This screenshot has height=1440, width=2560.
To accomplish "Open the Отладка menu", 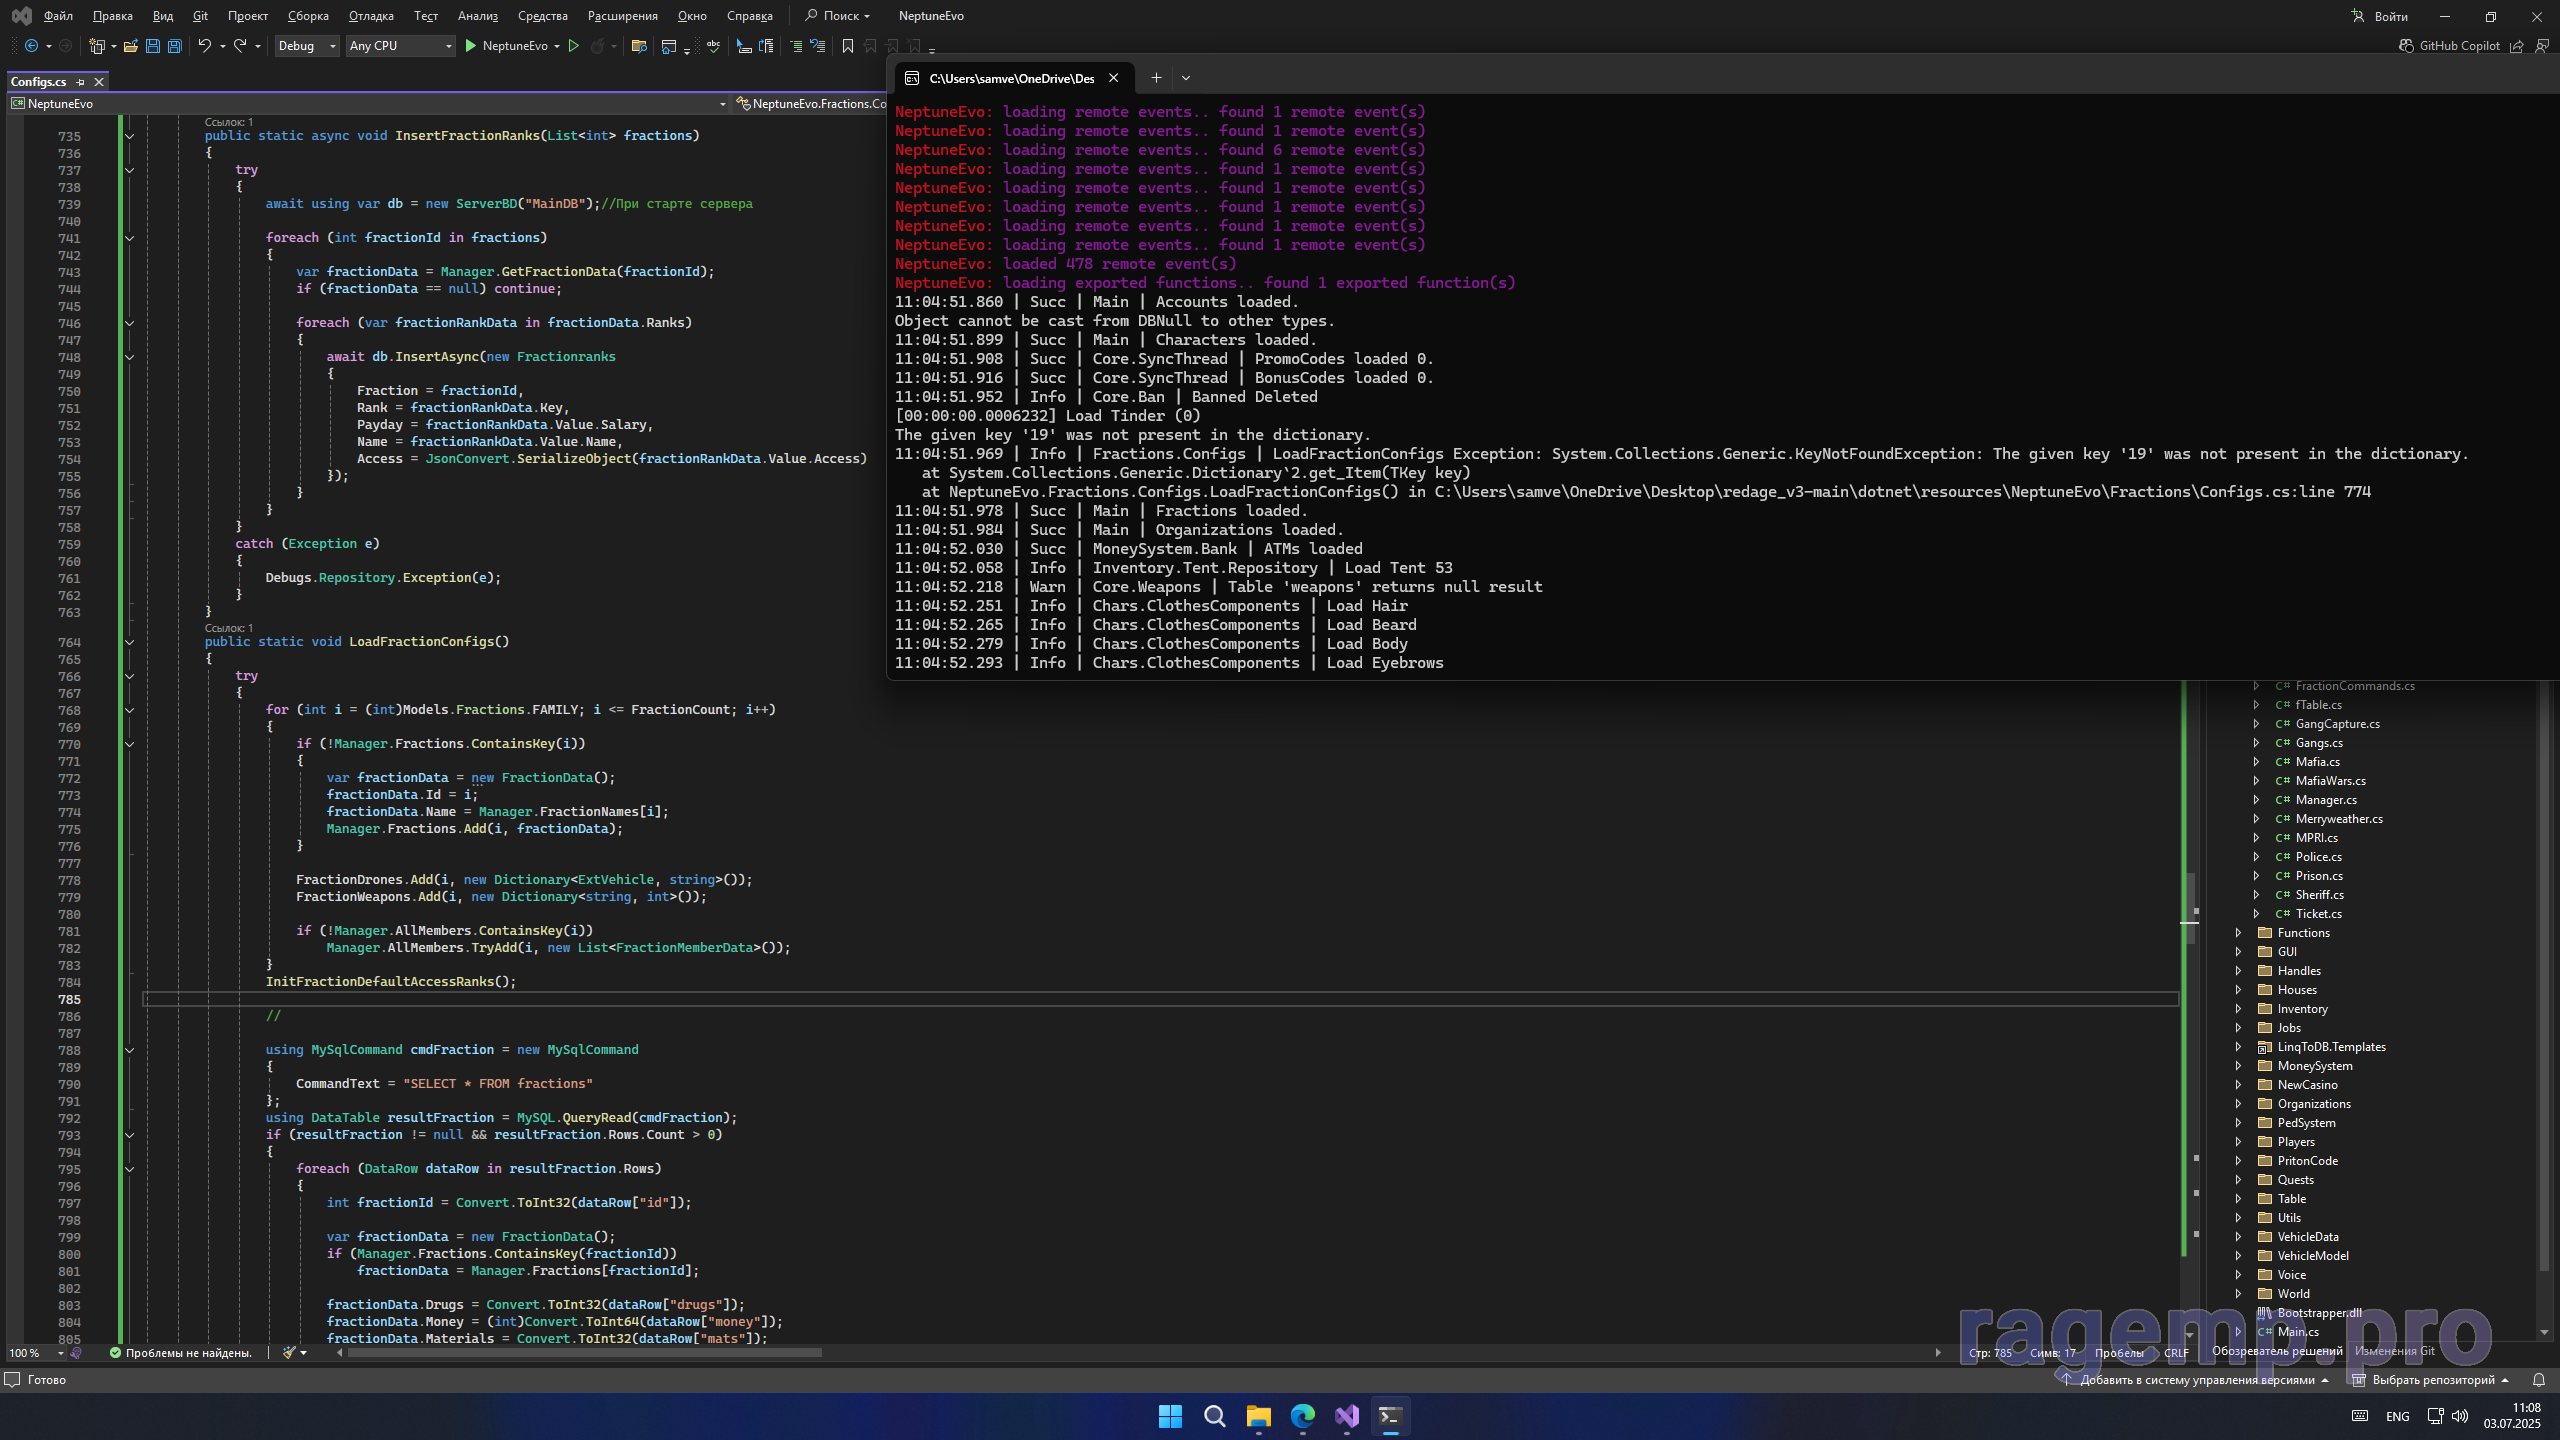I will click(x=371, y=16).
